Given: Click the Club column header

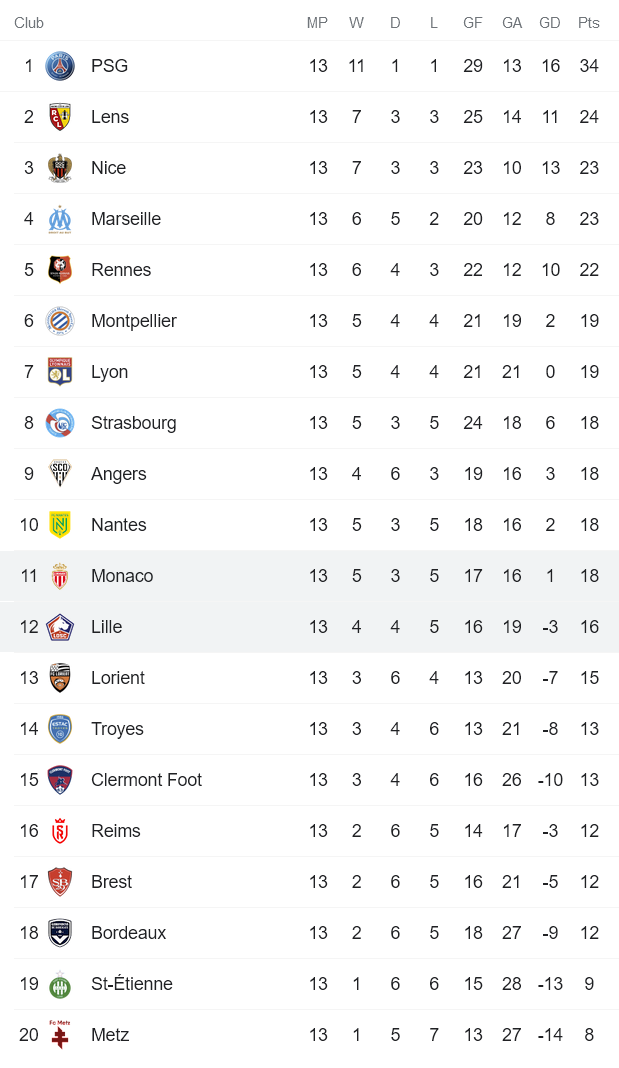Looking at the screenshot, I should tap(29, 23).
